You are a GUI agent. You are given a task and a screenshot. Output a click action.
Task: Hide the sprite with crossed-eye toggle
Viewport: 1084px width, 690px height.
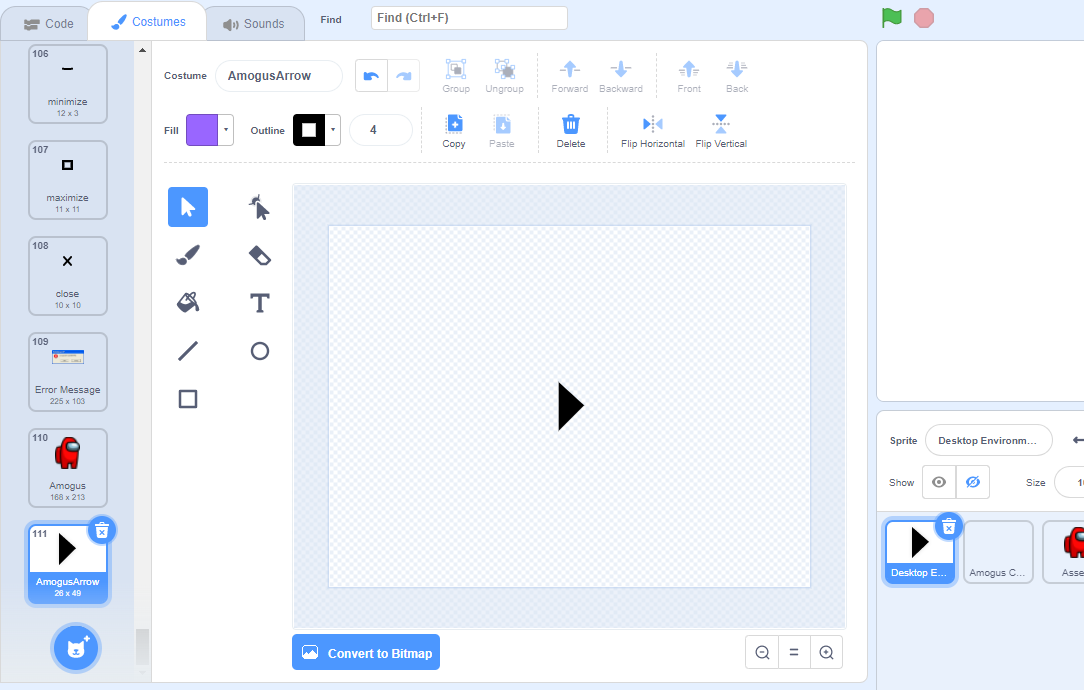[x=973, y=482]
